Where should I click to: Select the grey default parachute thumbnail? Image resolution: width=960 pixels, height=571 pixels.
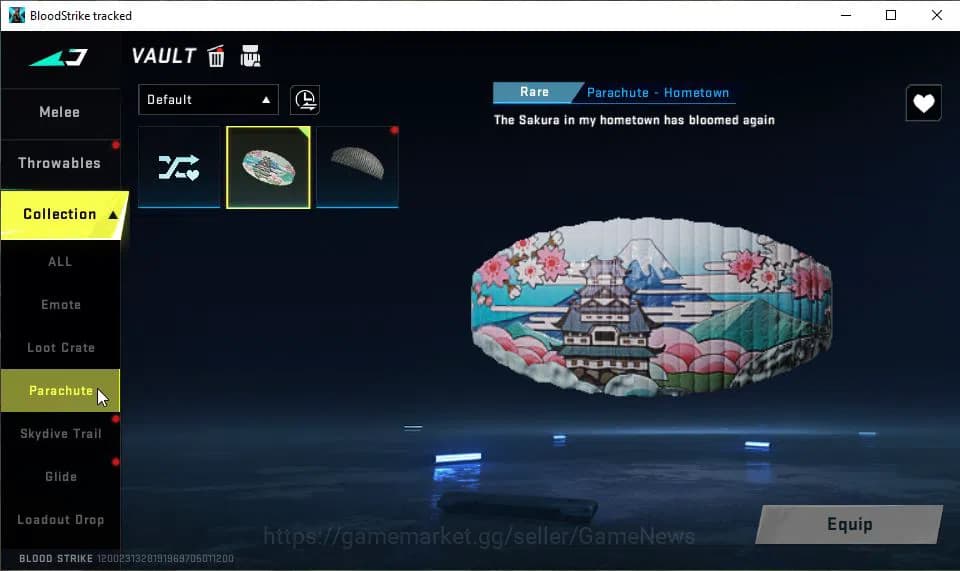click(358, 167)
